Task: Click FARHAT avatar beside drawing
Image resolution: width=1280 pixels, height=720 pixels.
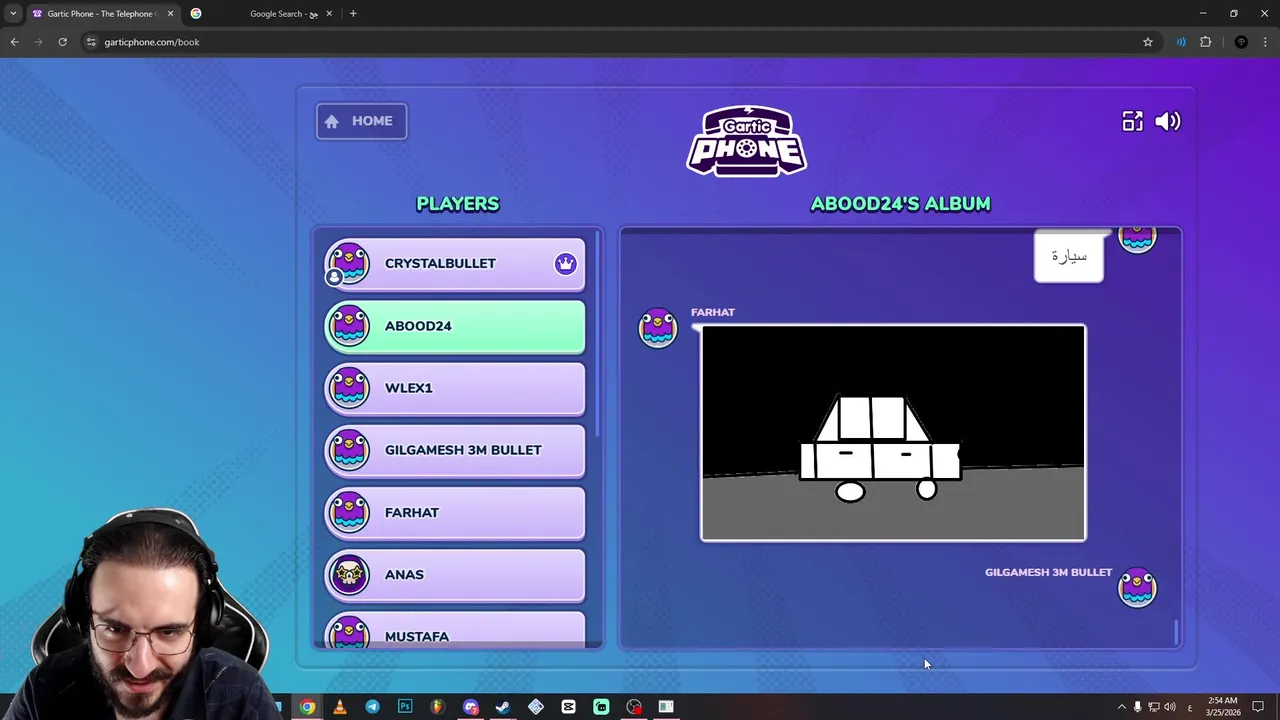Action: (658, 329)
